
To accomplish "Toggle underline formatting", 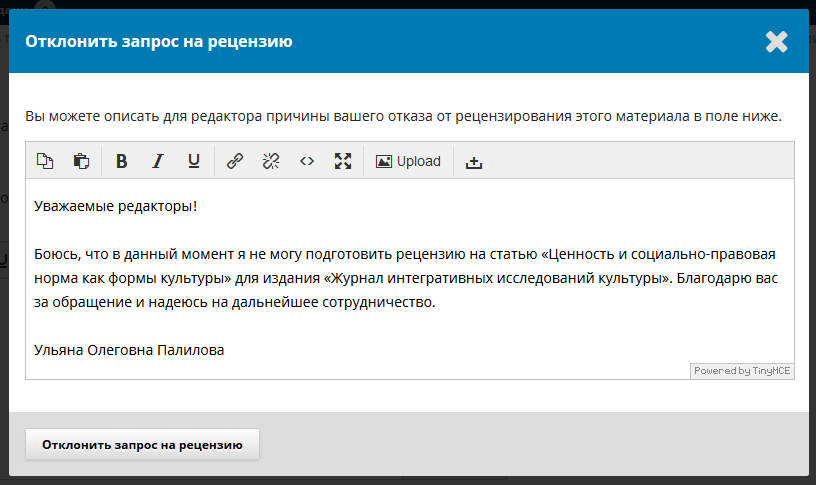I will (x=194, y=161).
